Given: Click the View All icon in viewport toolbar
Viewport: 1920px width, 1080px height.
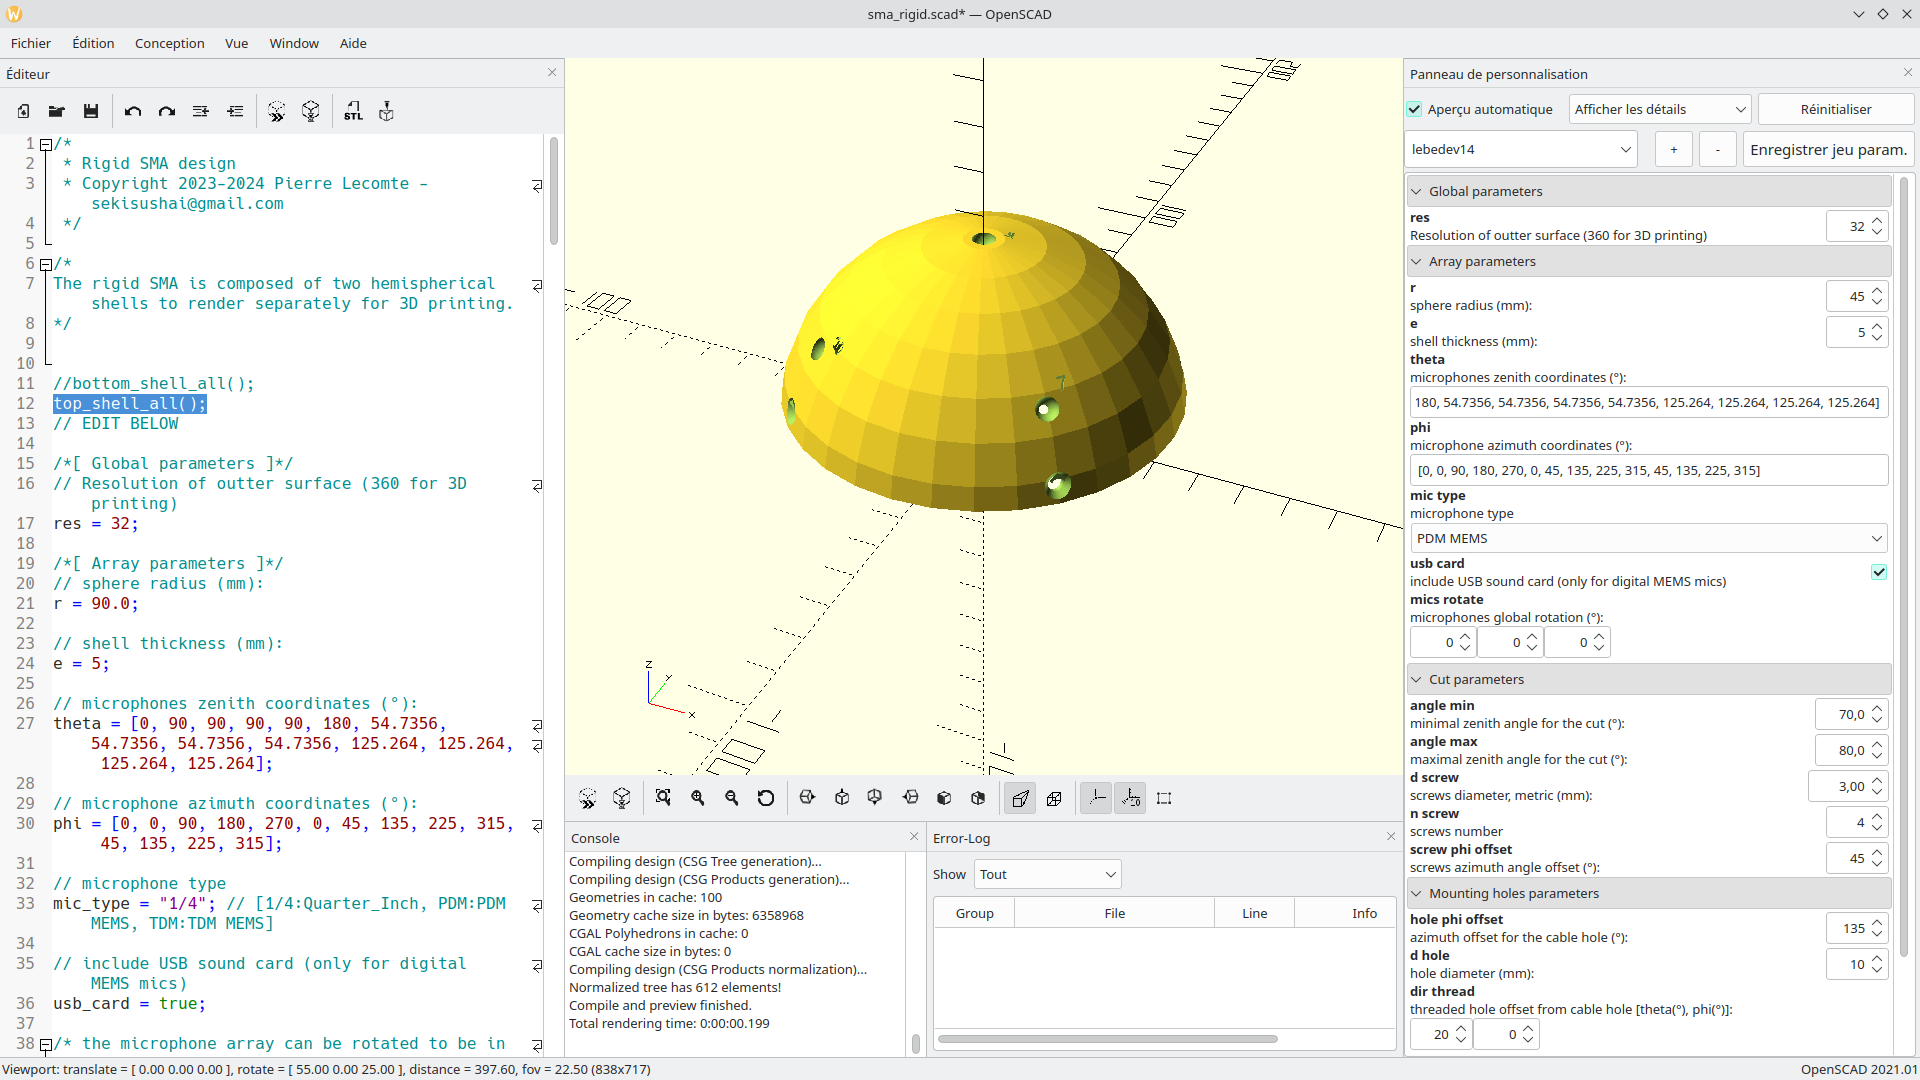Looking at the screenshot, I should click(x=663, y=798).
